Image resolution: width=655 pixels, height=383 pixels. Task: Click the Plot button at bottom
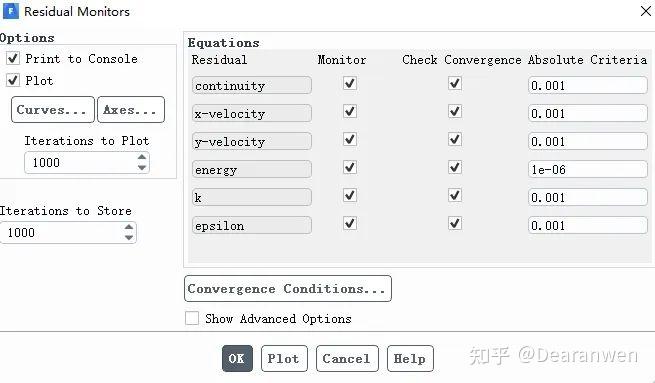click(284, 358)
